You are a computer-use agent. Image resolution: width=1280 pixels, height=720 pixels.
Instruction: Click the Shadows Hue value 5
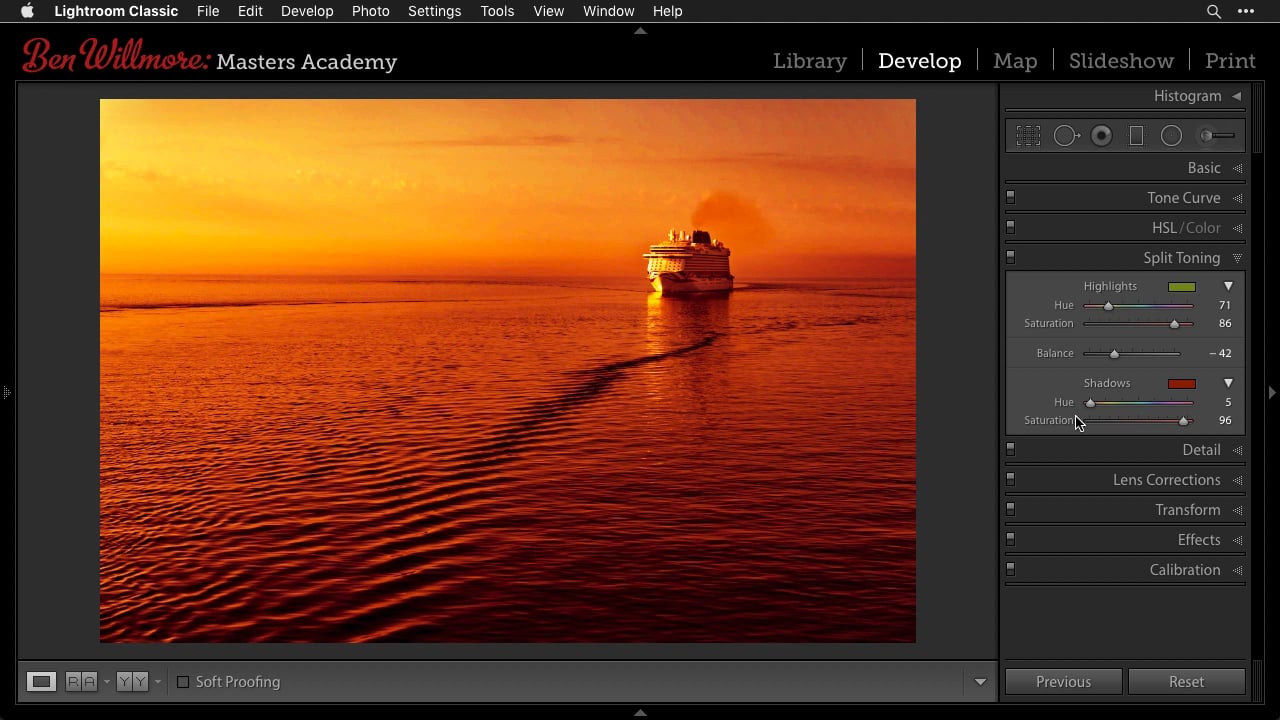click(x=1228, y=402)
